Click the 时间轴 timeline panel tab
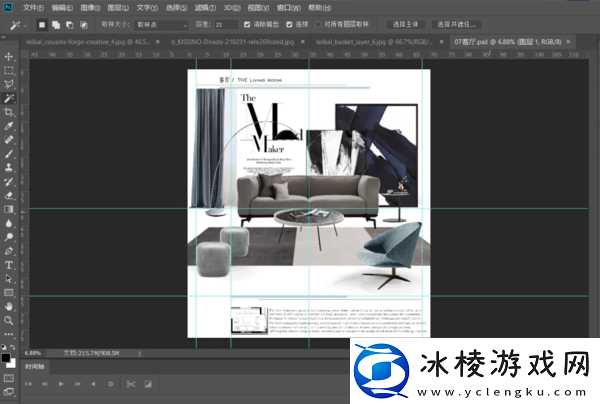Viewport: 600px width, 404px height. point(34,367)
